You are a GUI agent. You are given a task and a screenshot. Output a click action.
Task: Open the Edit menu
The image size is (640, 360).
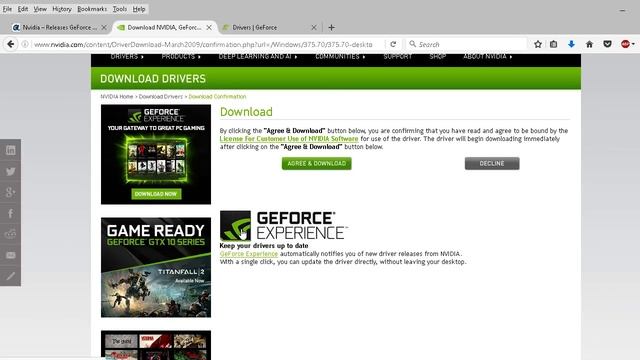click(23, 9)
